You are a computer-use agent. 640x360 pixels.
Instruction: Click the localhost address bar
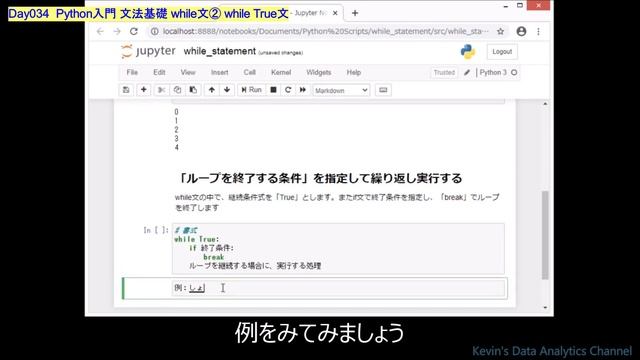point(325,31)
